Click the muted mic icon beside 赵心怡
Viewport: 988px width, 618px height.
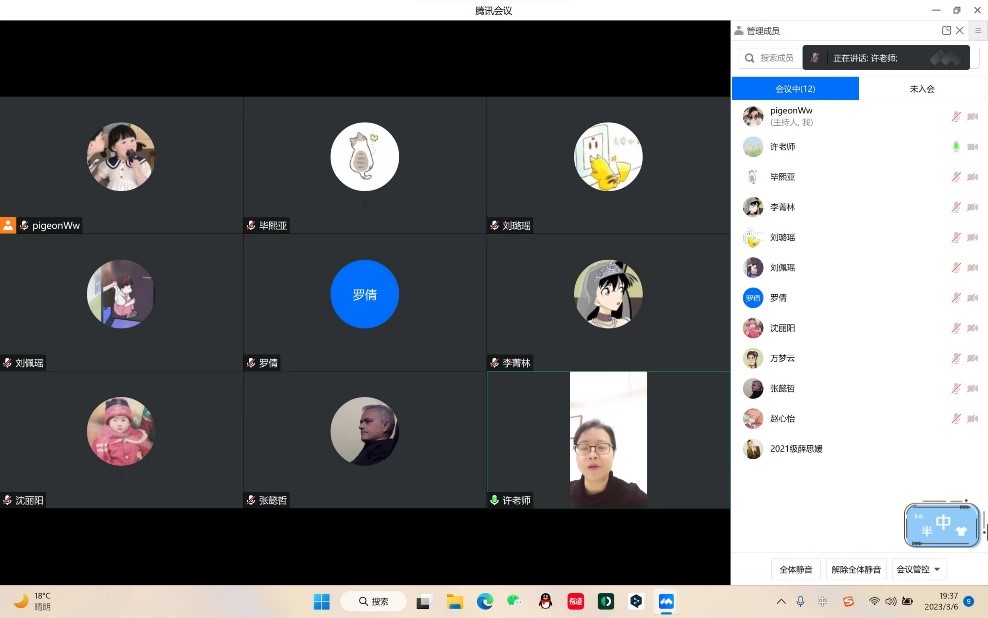click(956, 418)
